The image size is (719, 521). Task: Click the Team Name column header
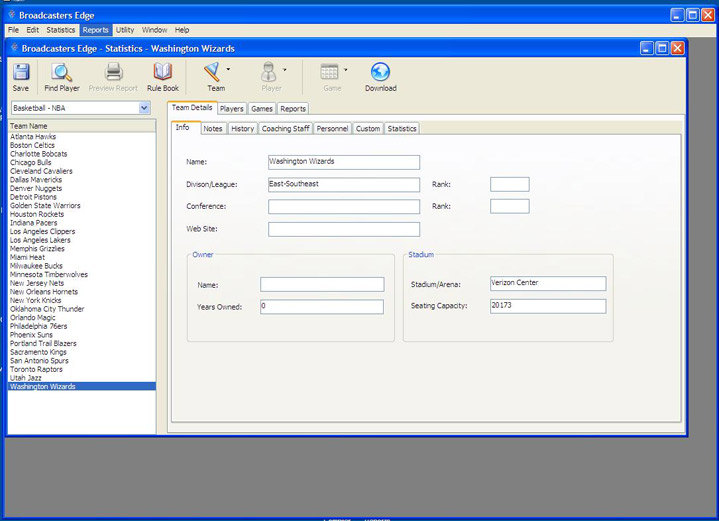coord(82,126)
